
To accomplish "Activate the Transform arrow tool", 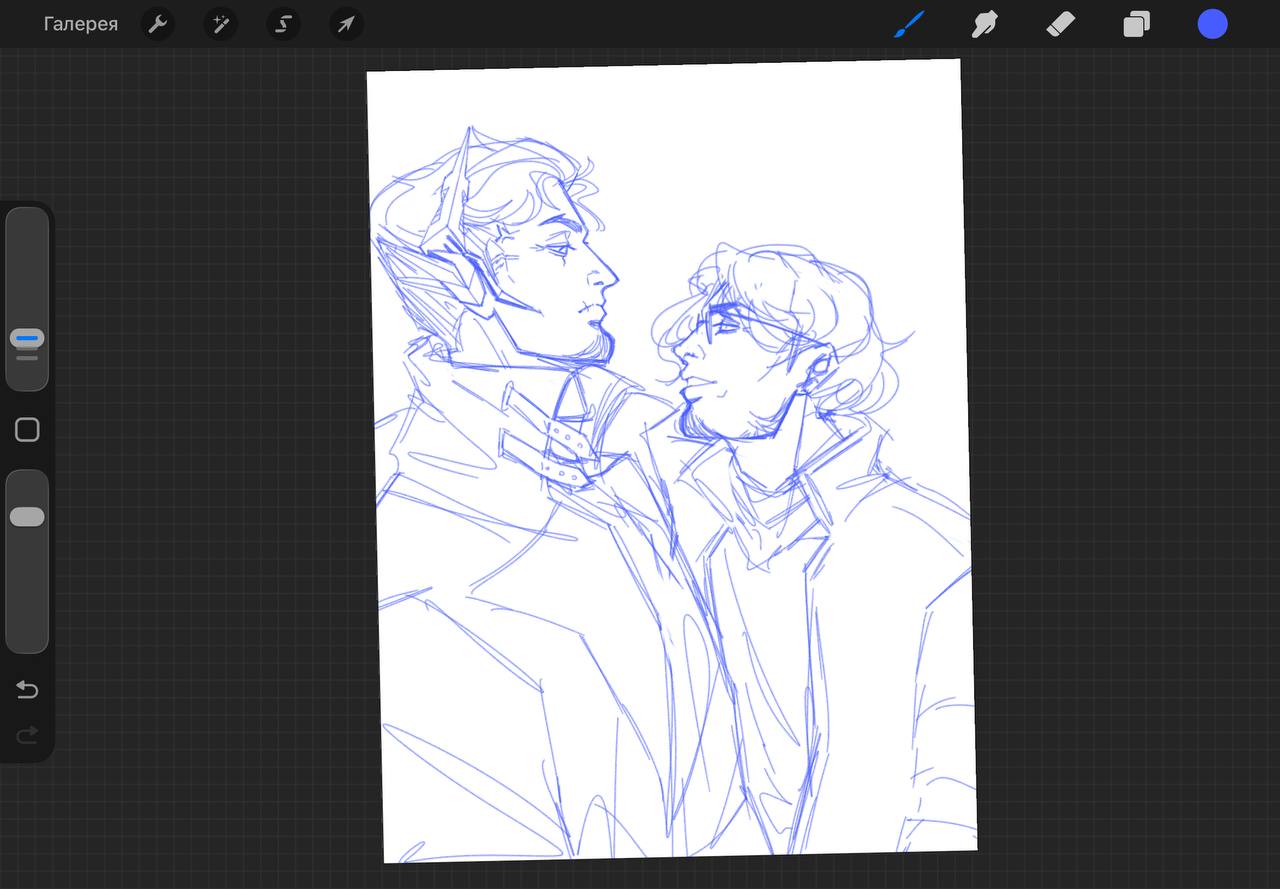I will coord(346,24).
